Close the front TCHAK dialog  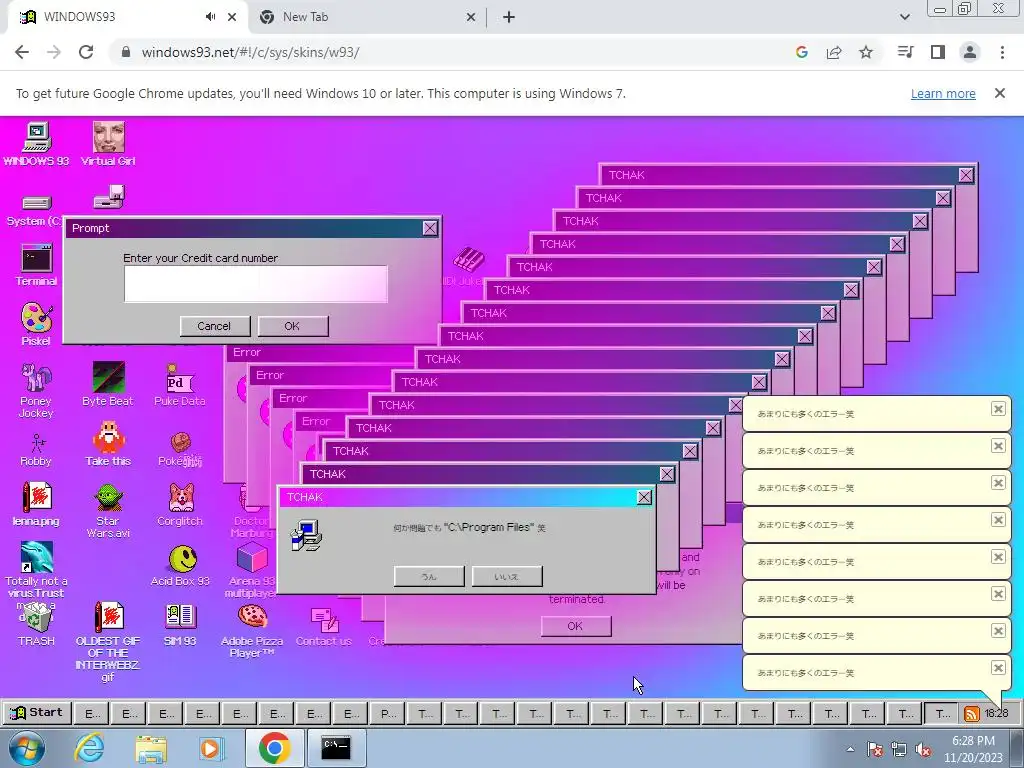[644, 497]
